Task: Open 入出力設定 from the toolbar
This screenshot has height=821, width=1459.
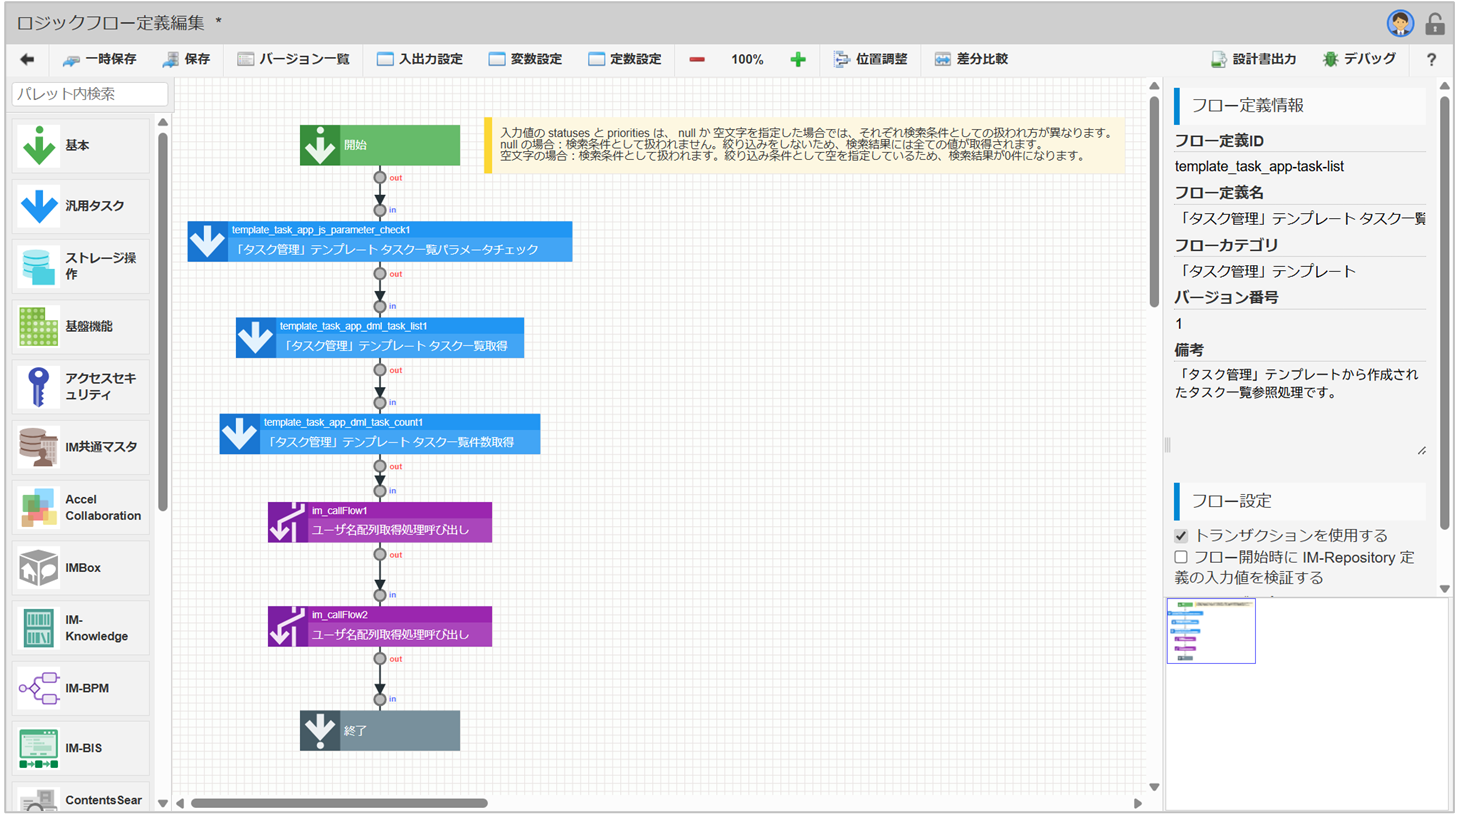Action: (x=420, y=60)
